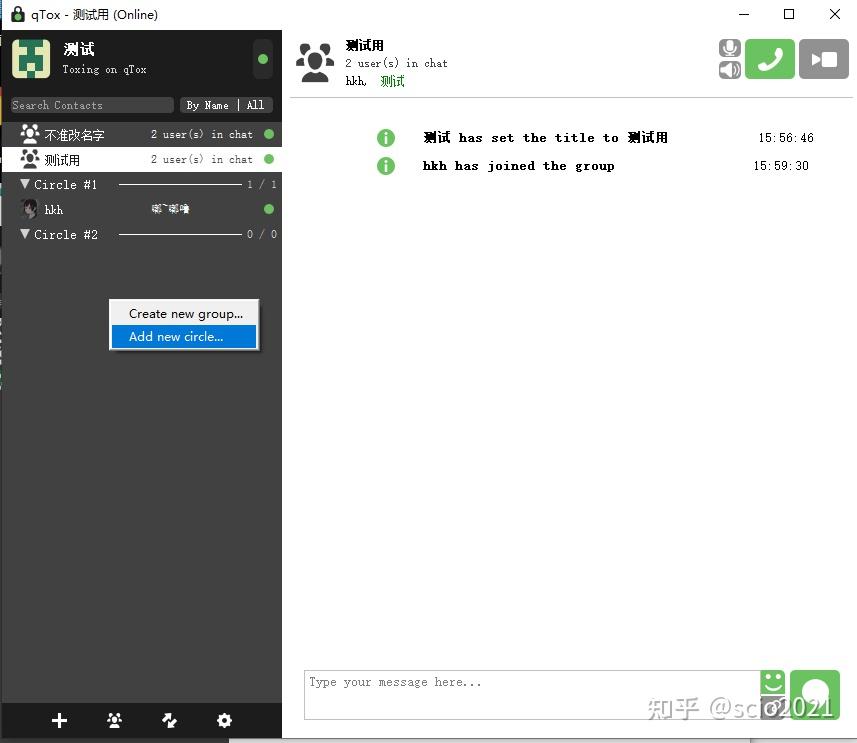Send message using the green send icon
The image size is (857, 743).
[x=815, y=693]
